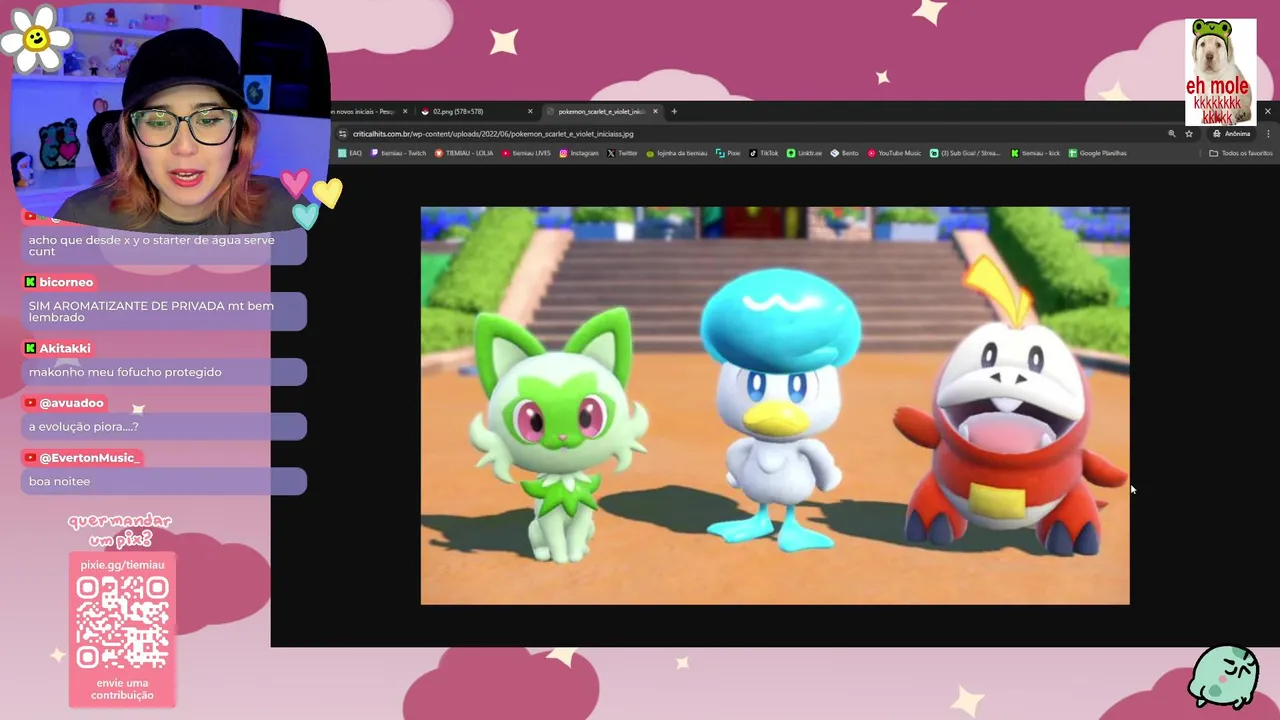Click the zoom magnifier icon in address bar
Image resolution: width=1280 pixels, height=720 pixels.
[1172, 133]
